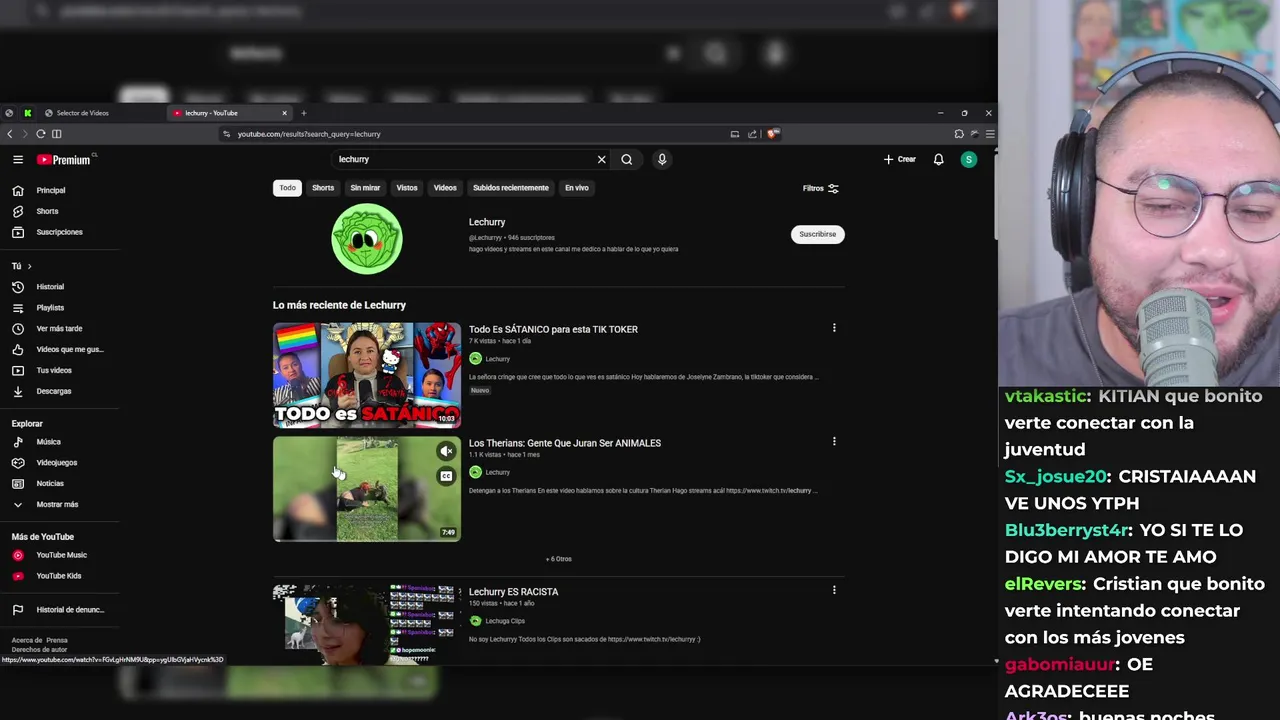Subscribe to Lechurry with Suscribirse button
The image size is (1280, 720).
pos(818,234)
